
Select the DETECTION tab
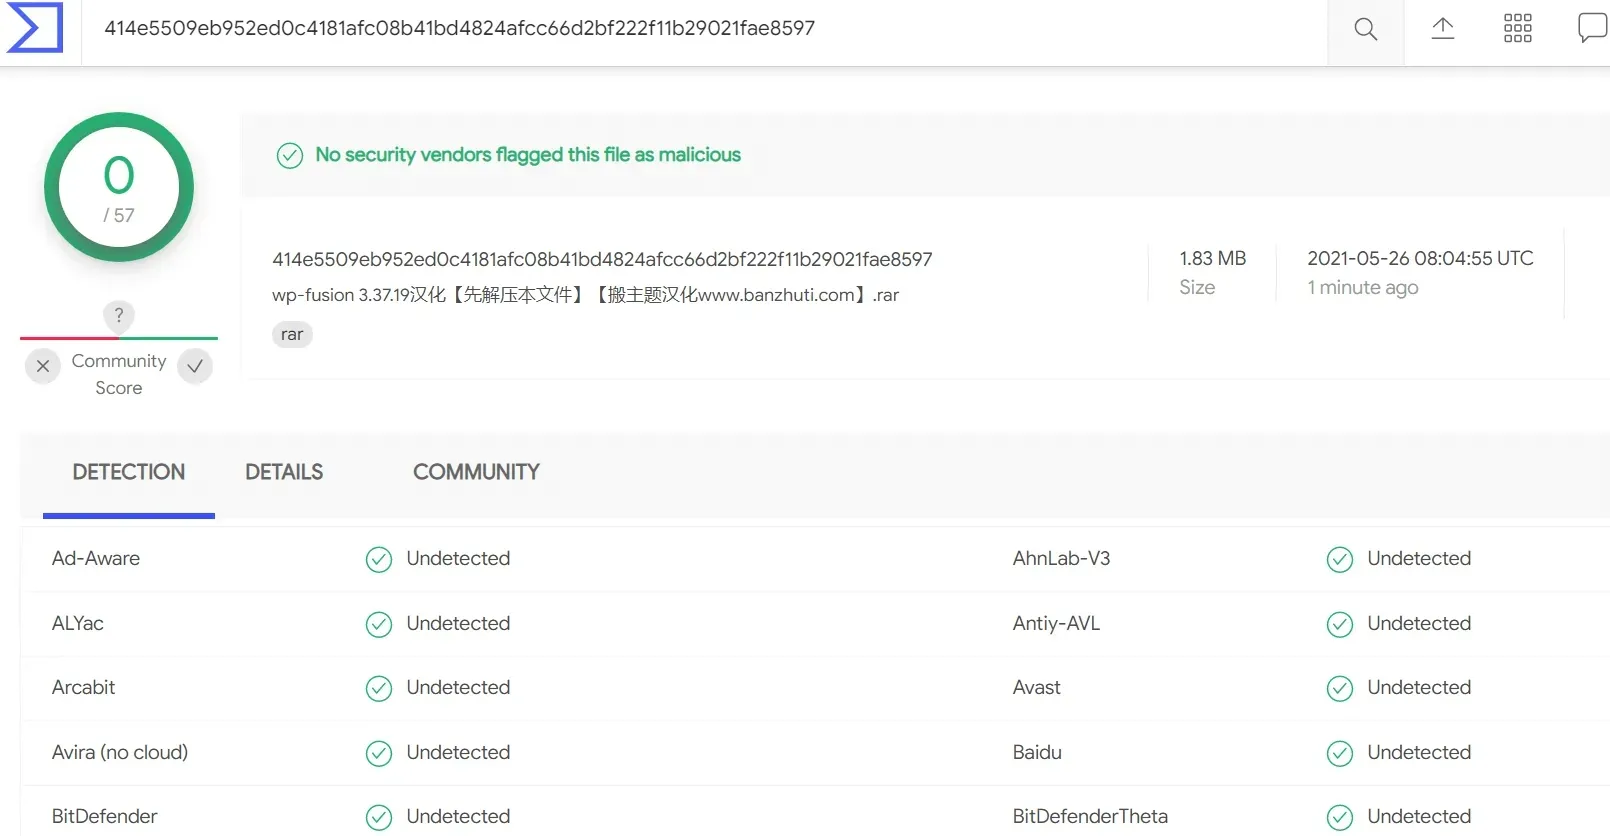[129, 472]
